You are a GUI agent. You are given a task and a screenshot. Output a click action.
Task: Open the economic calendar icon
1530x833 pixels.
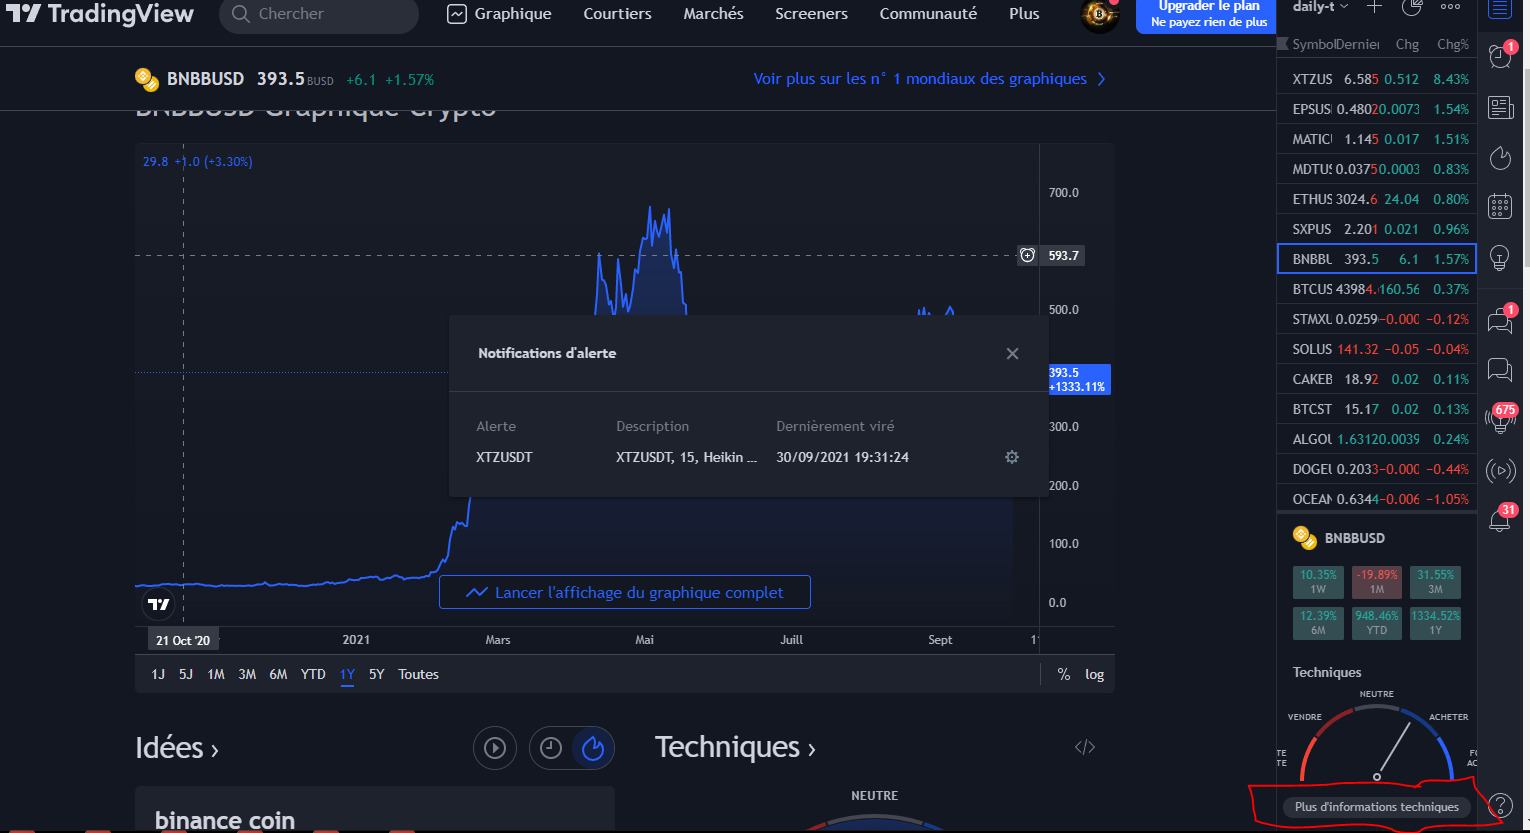[x=1500, y=206]
